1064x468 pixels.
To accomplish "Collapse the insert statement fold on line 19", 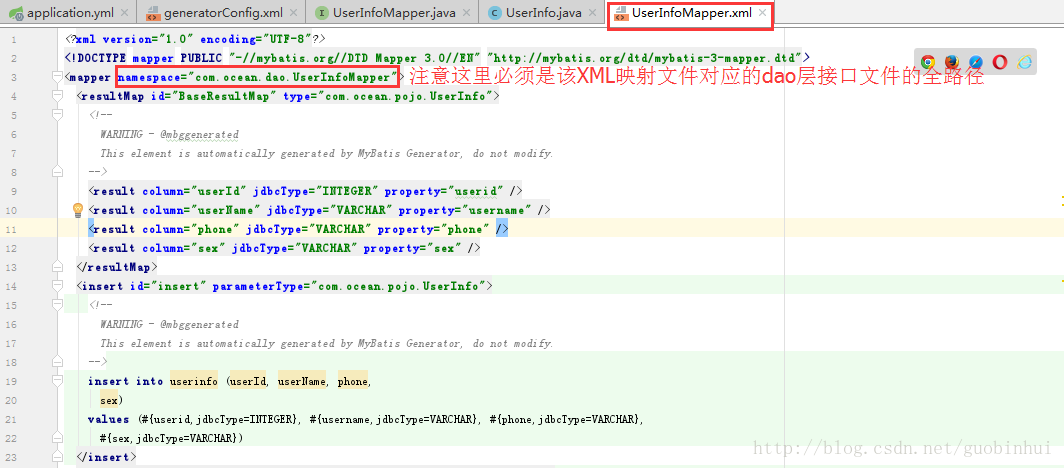I will click(x=59, y=381).
